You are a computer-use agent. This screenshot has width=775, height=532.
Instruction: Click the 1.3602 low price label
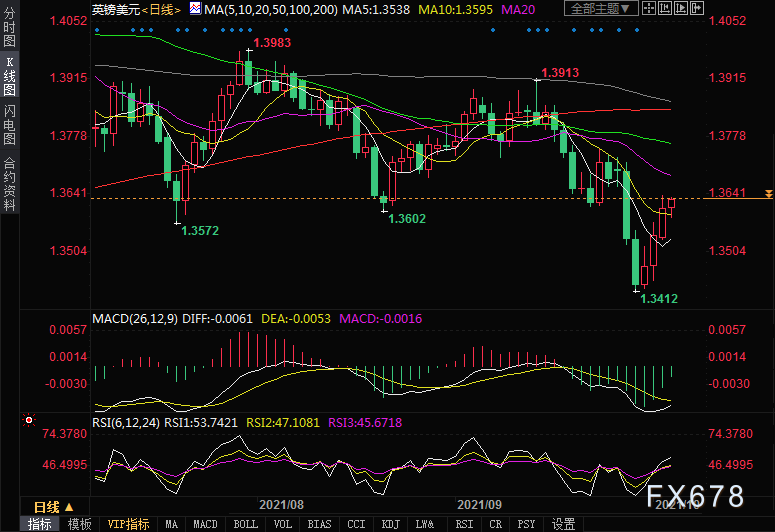(x=407, y=219)
